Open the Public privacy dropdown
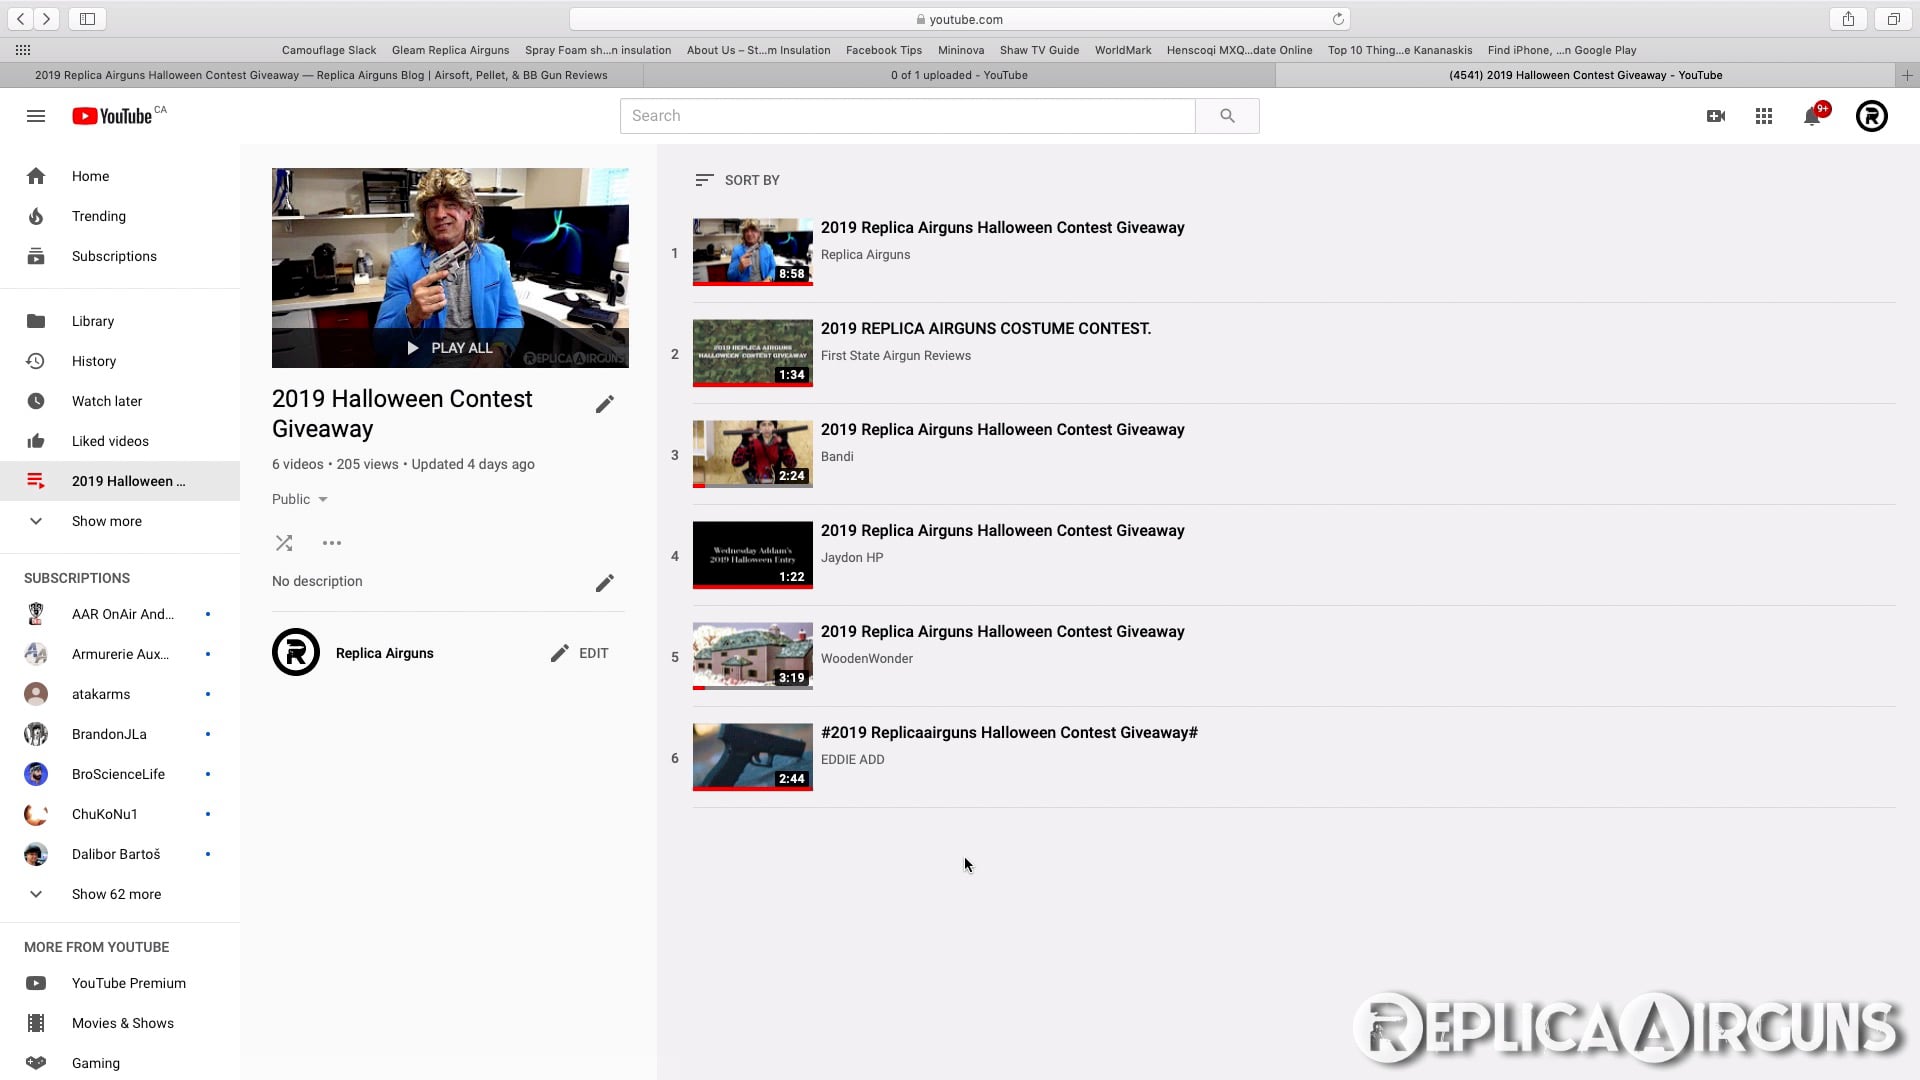Screen dimensions: 1920x1080 coord(300,499)
